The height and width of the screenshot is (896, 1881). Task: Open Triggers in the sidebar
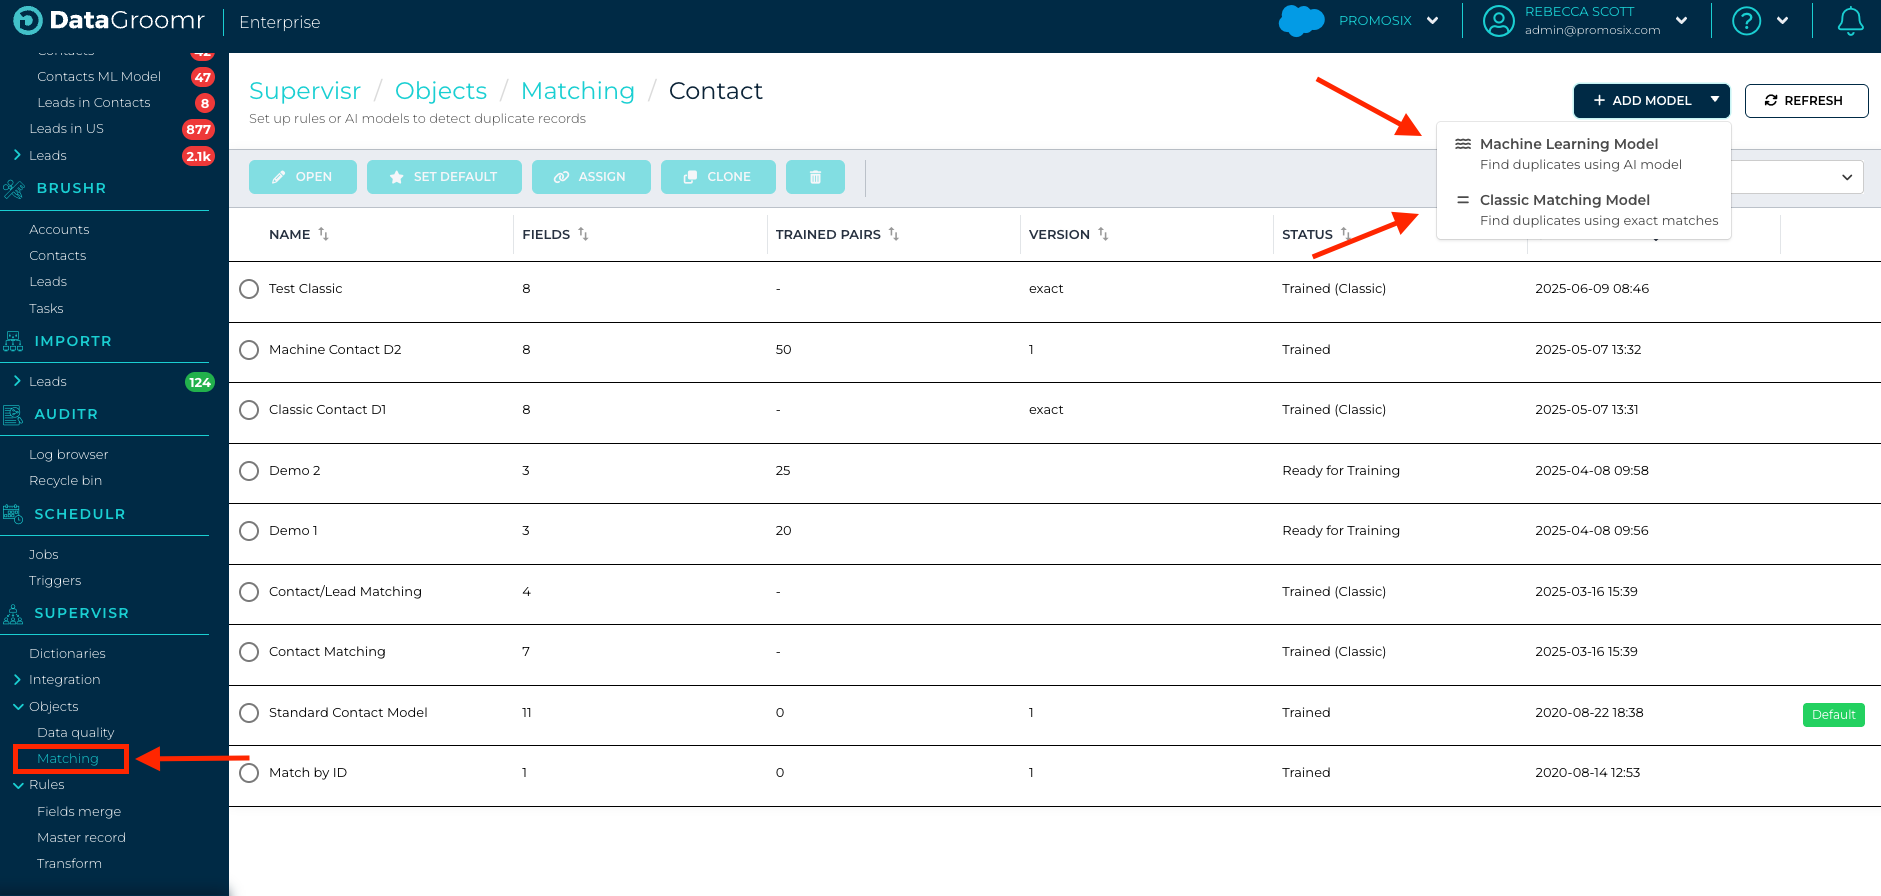coord(55,581)
